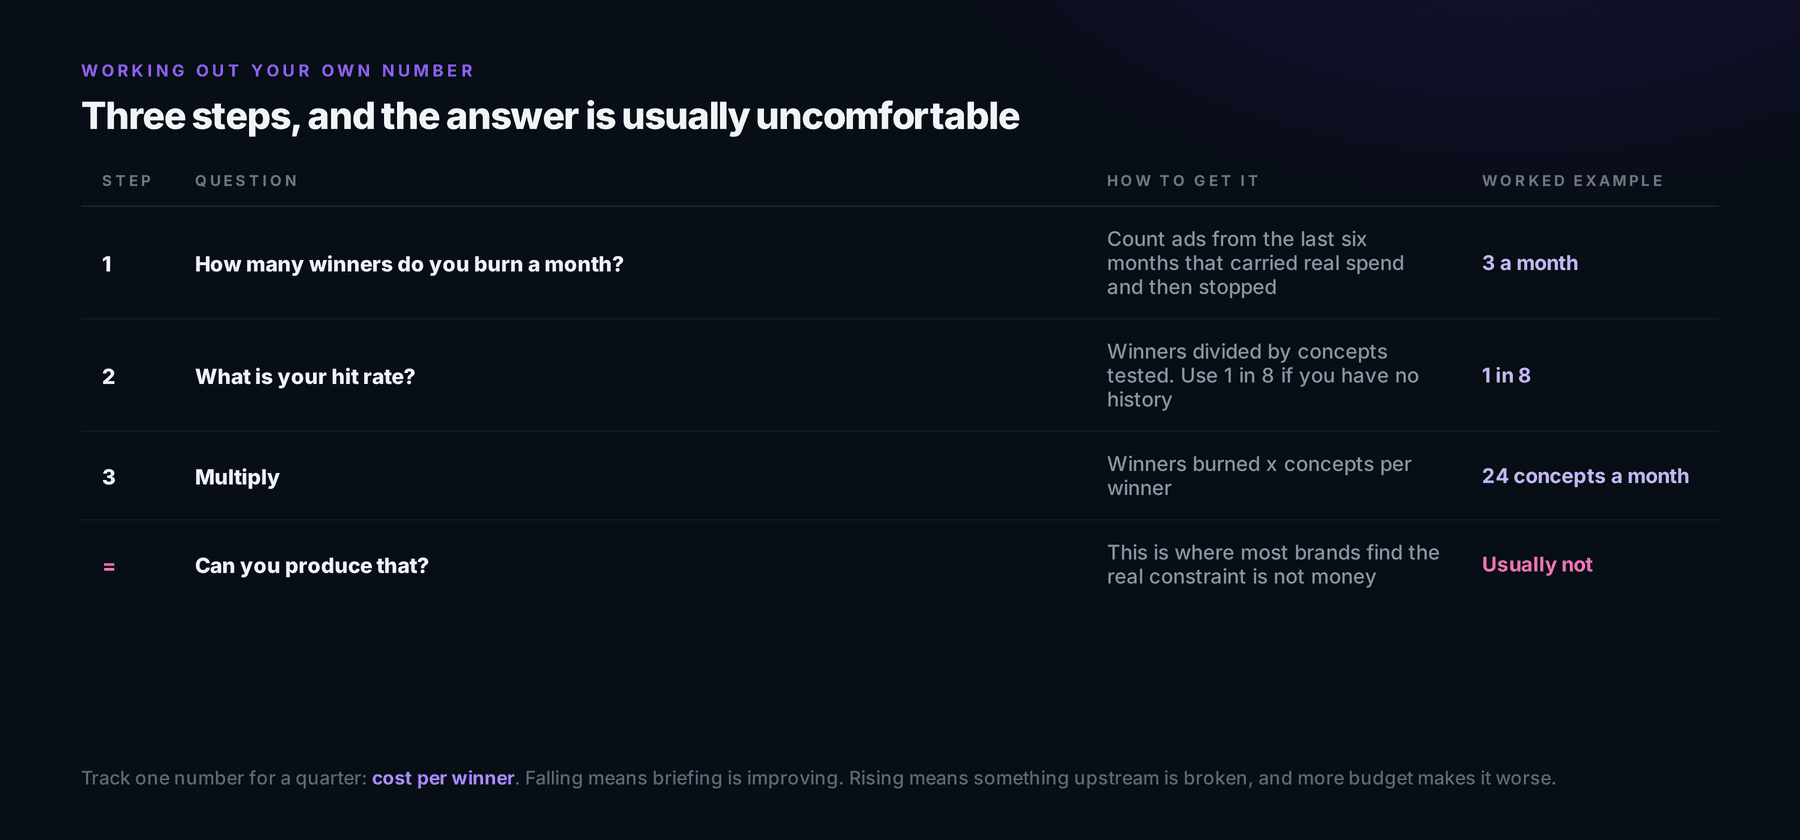Select 'How many winners do you burn a month?'

(409, 264)
